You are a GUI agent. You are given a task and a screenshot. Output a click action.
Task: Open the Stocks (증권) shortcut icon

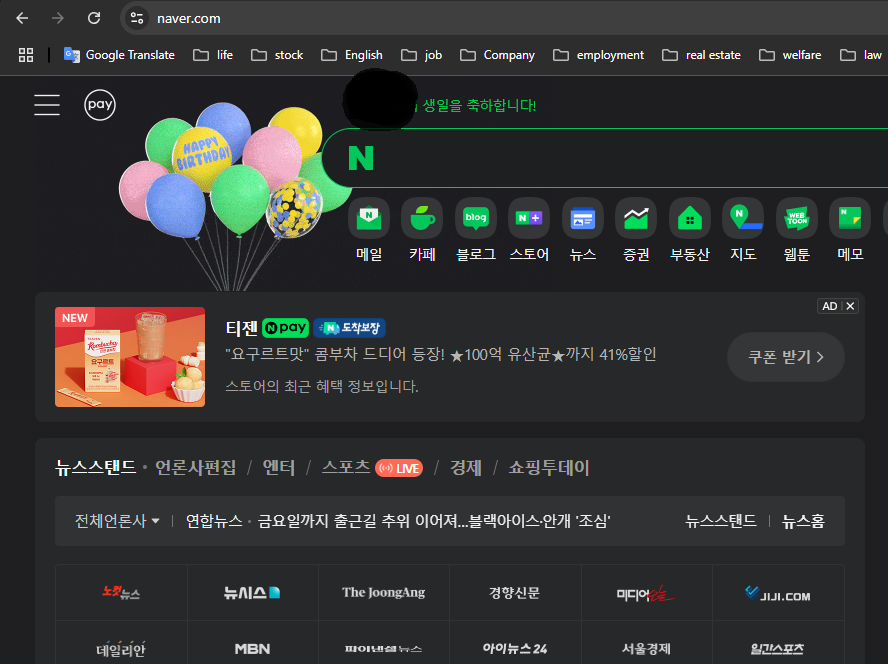click(636, 218)
